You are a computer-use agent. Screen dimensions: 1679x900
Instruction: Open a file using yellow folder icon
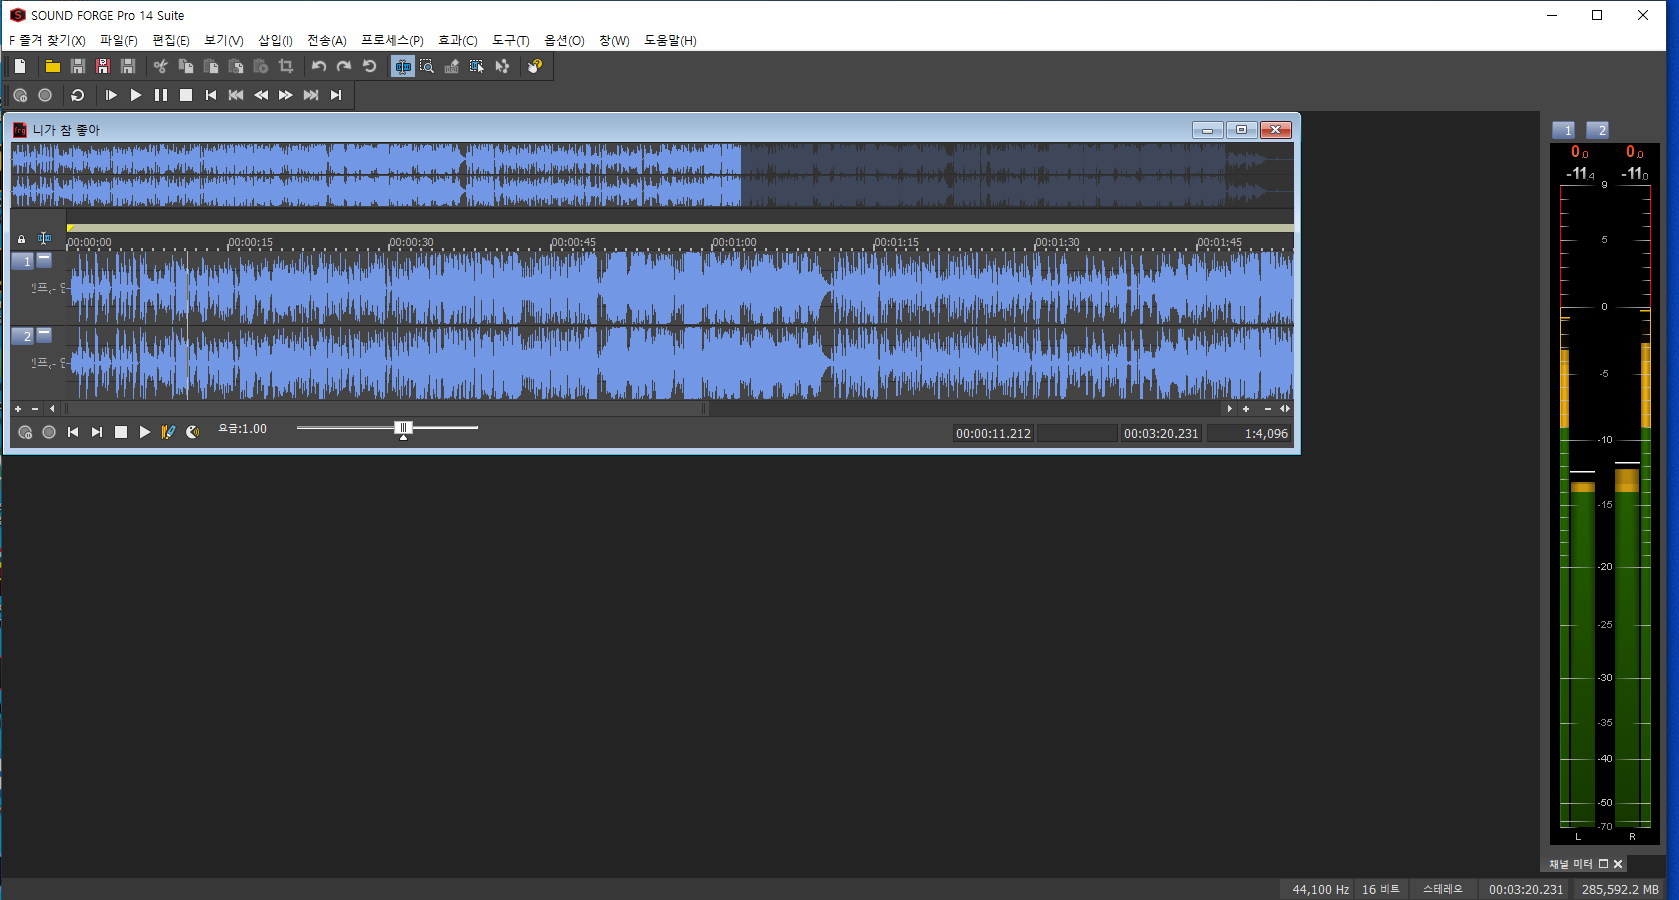53,66
